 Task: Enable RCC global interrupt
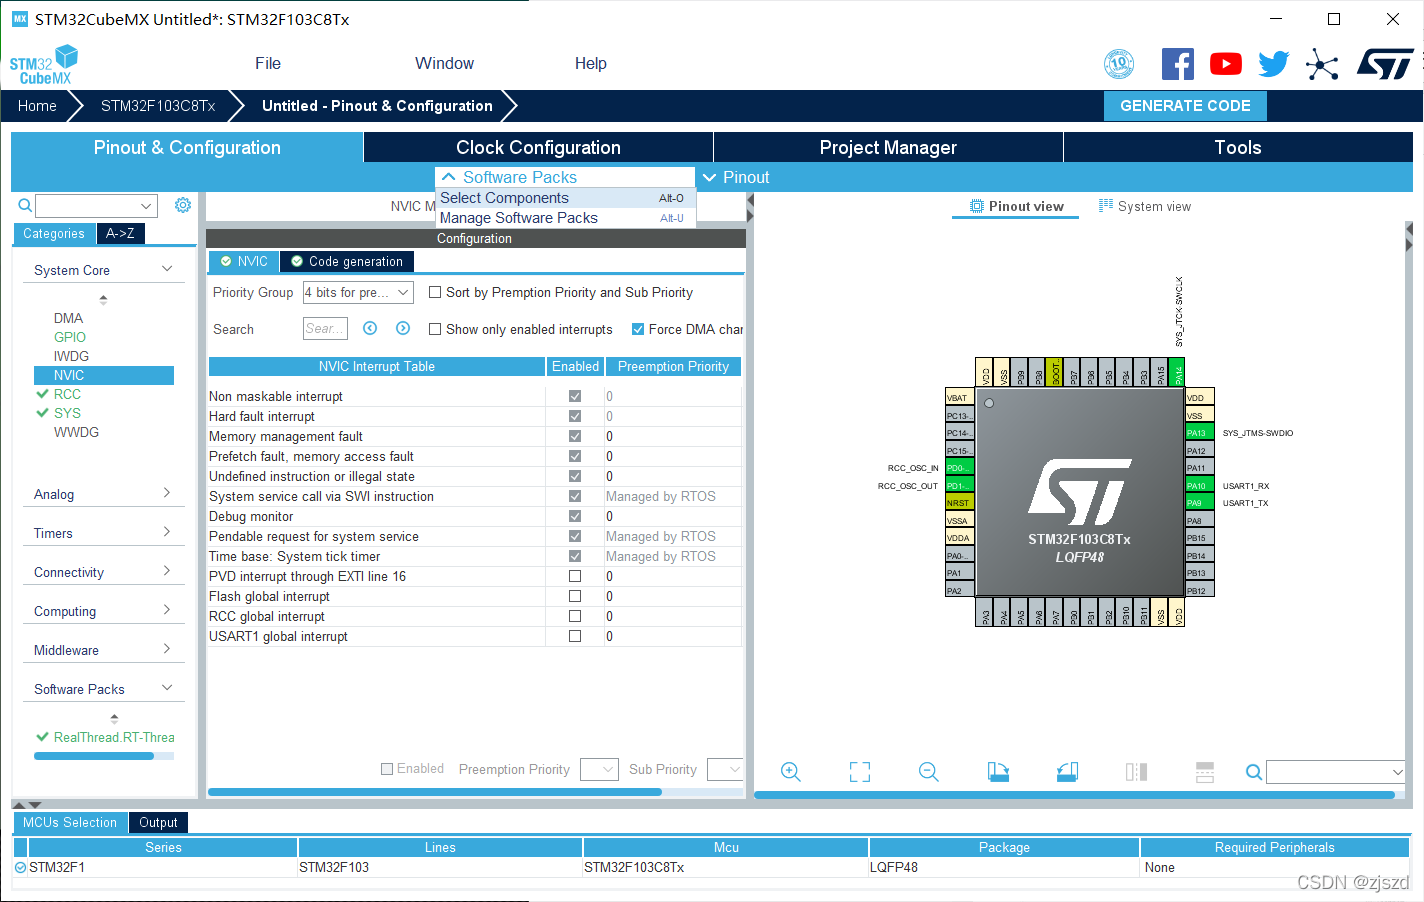575,616
